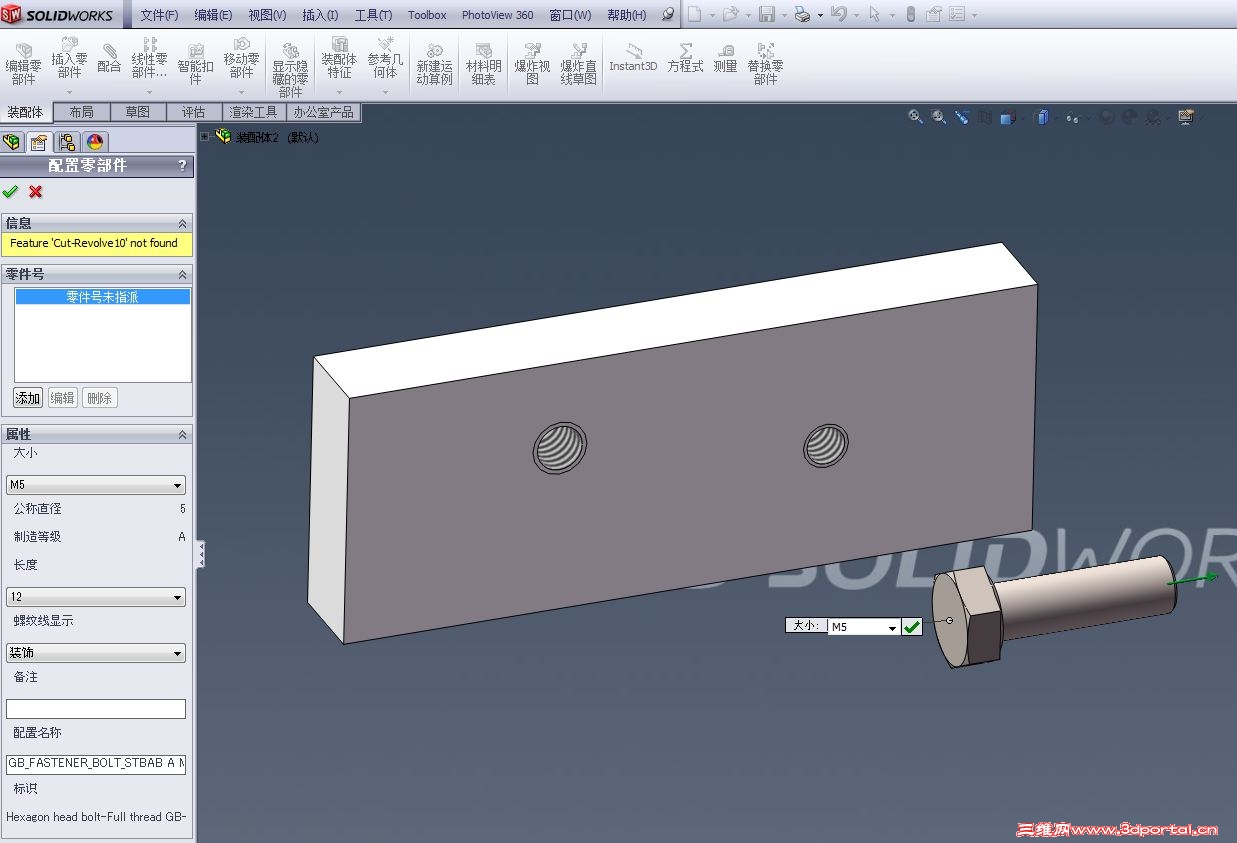Click the 备注 input field
1237x843 pixels.
pyautogui.click(x=96, y=709)
